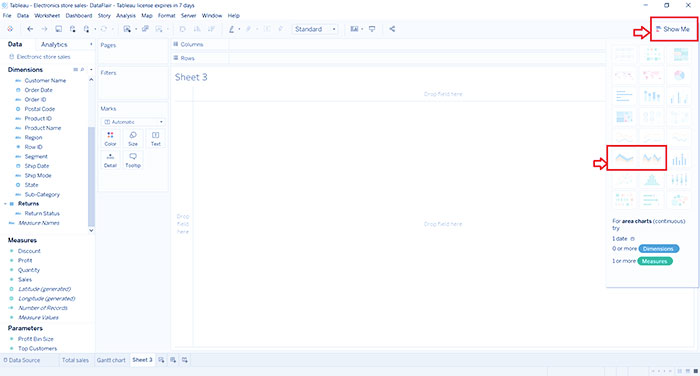Screen dimensions: 700x376
Task: Click the Color mark card
Action: tap(110, 139)
